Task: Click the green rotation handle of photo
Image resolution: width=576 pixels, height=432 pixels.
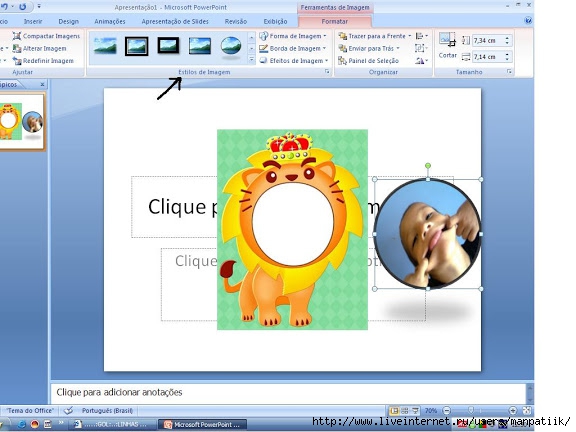Action: (x=428, y=166)
